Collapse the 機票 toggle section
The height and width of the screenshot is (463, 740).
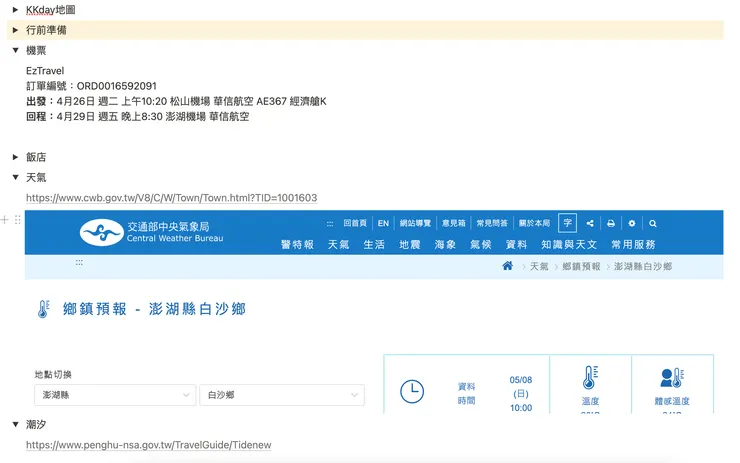pyautogui.click(x=15, y=51)
